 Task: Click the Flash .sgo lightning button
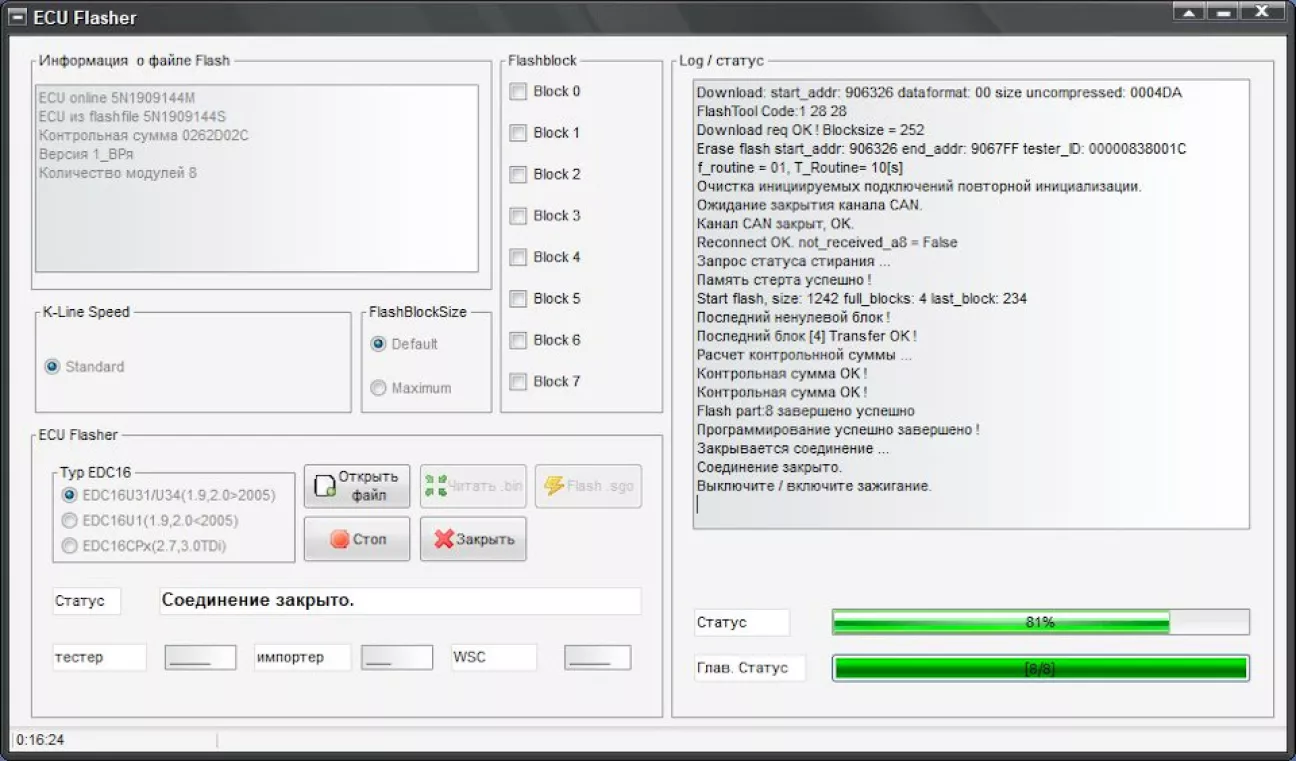click(588, 486)
